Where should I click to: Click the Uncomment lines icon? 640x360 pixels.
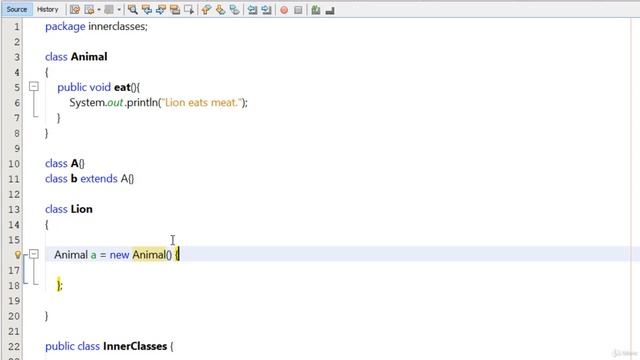point(330,10)
